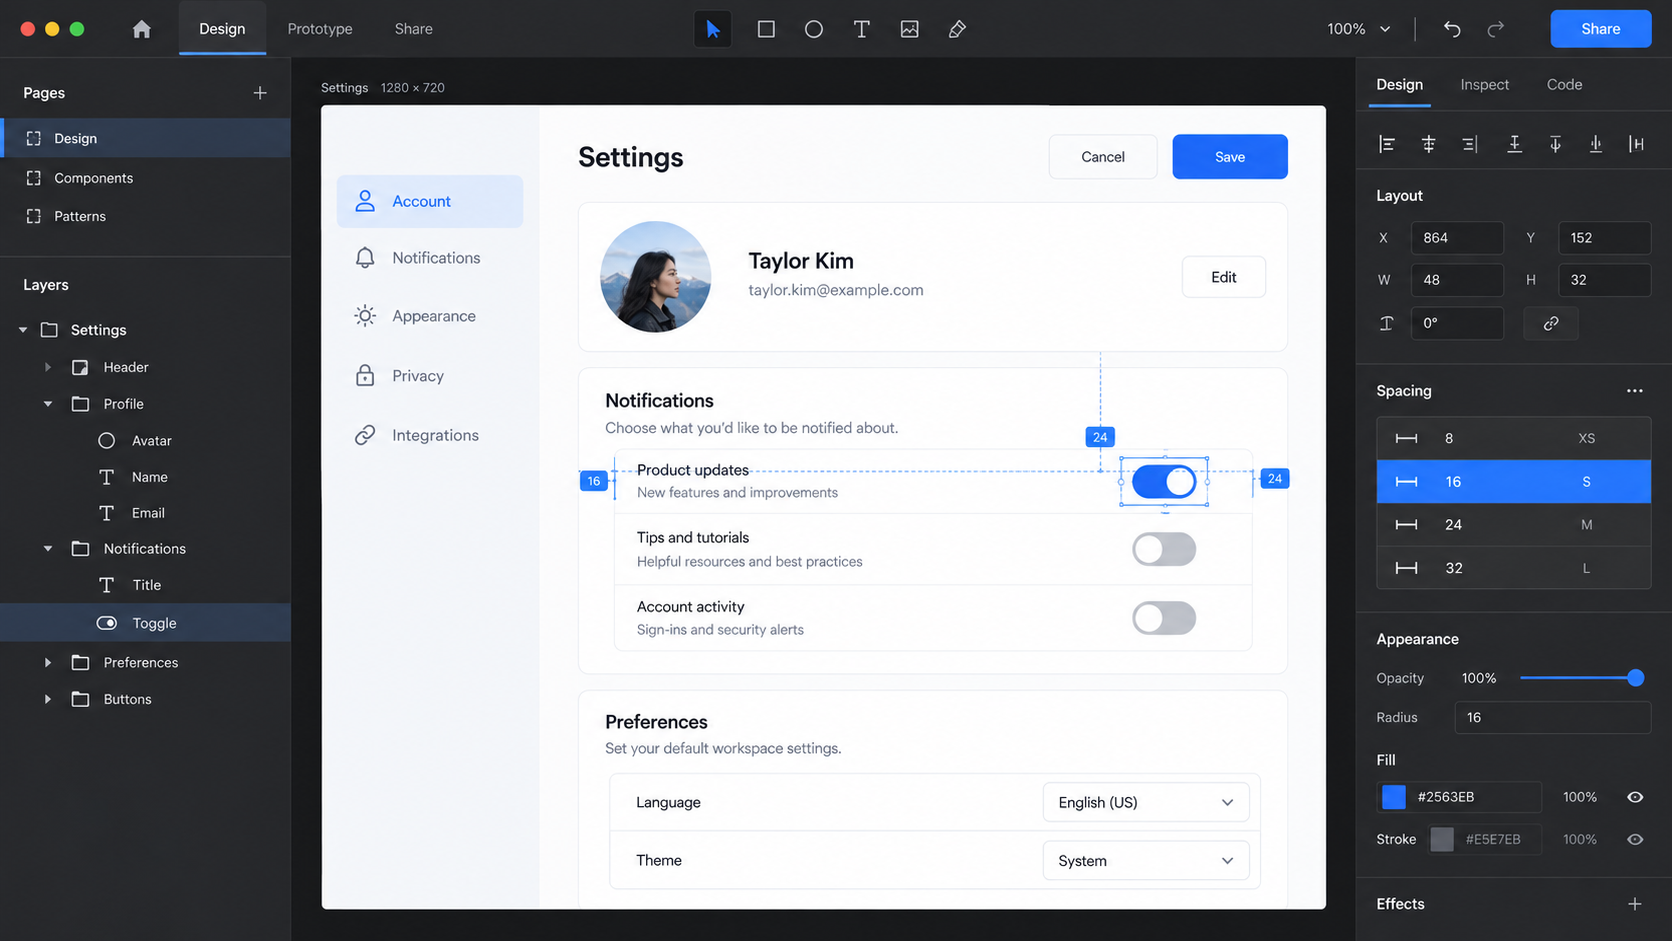Open the Language dropdown

click(1146, 802)
